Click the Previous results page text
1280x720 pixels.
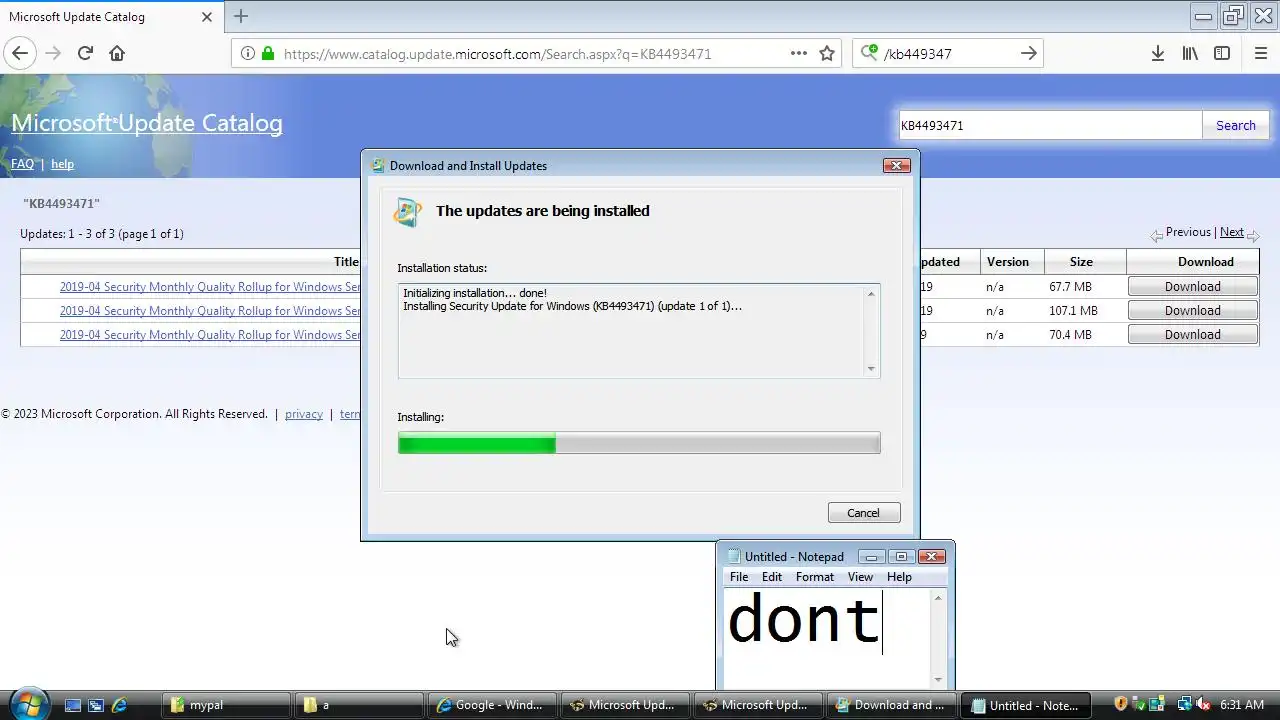tap(1188, 232)
